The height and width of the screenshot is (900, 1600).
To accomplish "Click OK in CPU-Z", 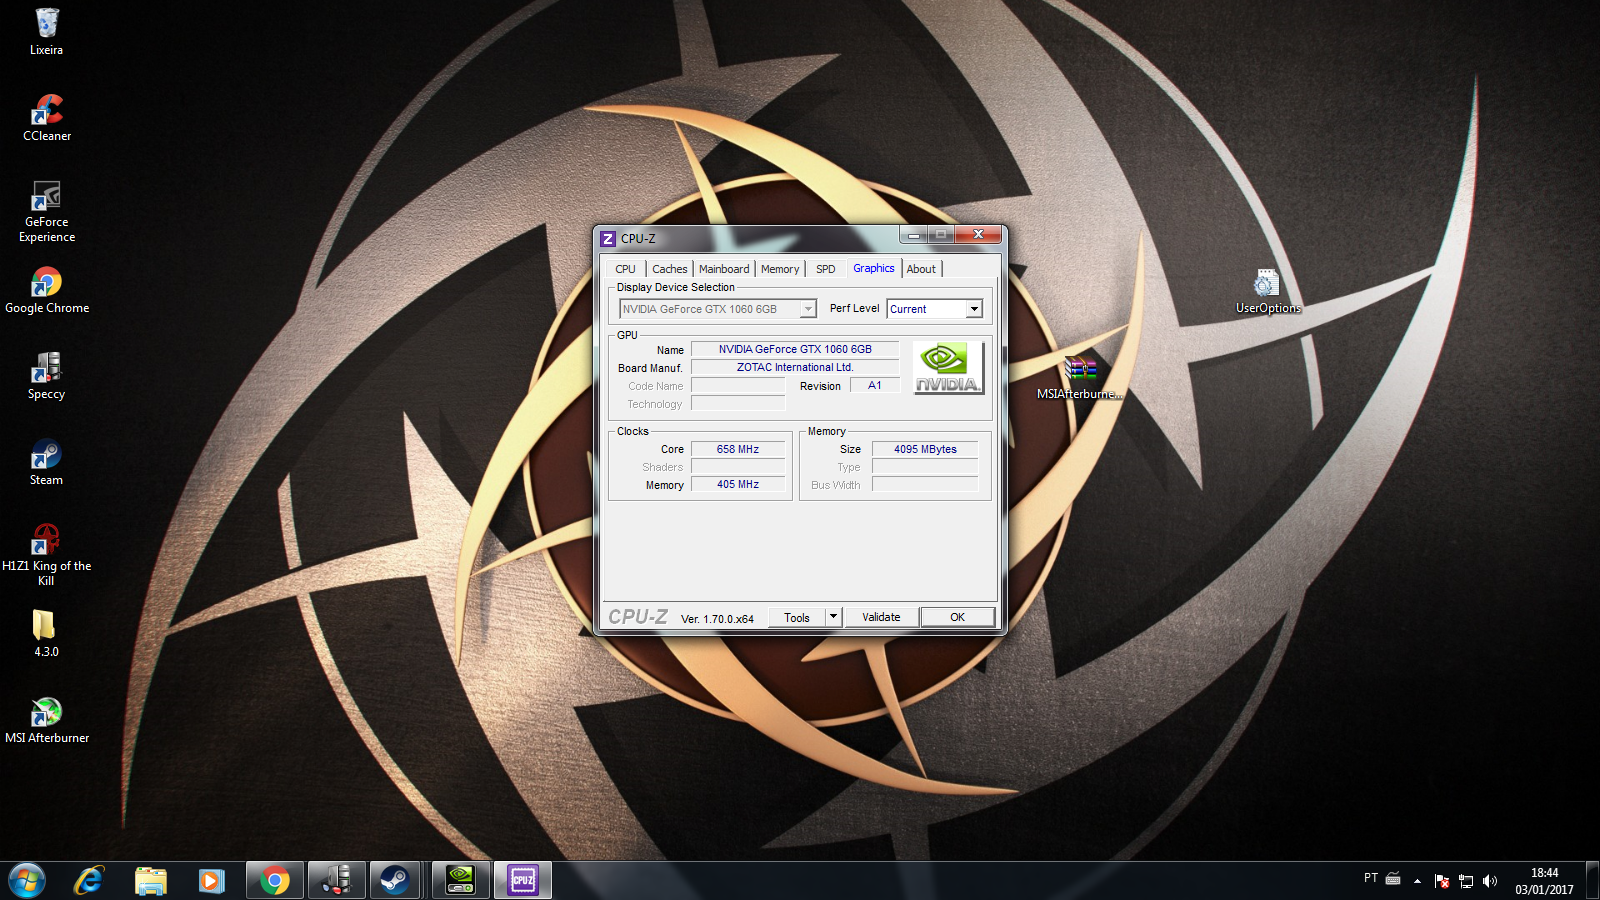I will 957,617.
